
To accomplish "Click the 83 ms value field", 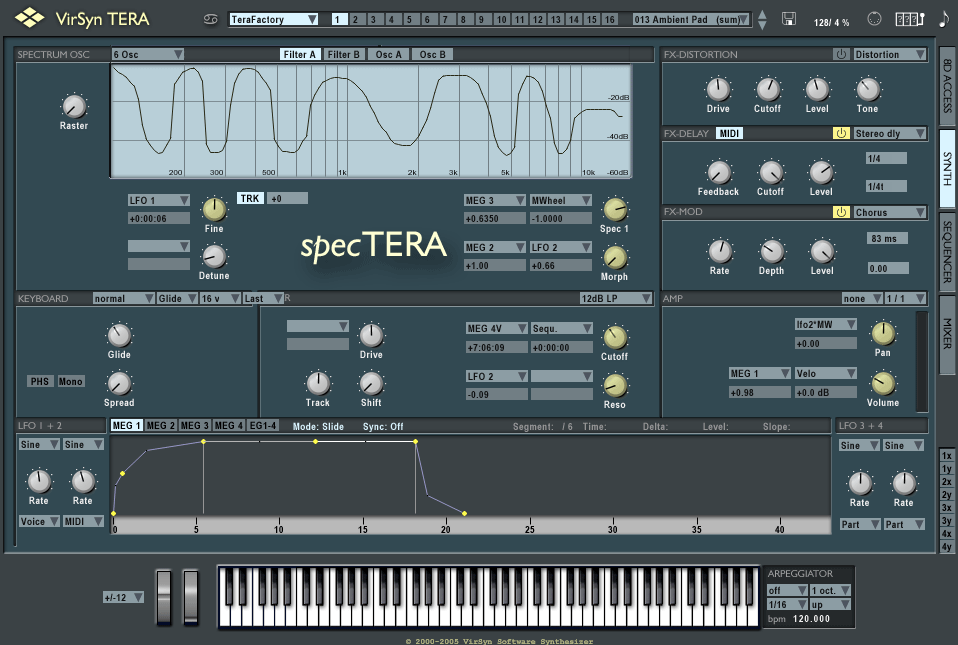I will pyautogui.click(x=887, y=238).
